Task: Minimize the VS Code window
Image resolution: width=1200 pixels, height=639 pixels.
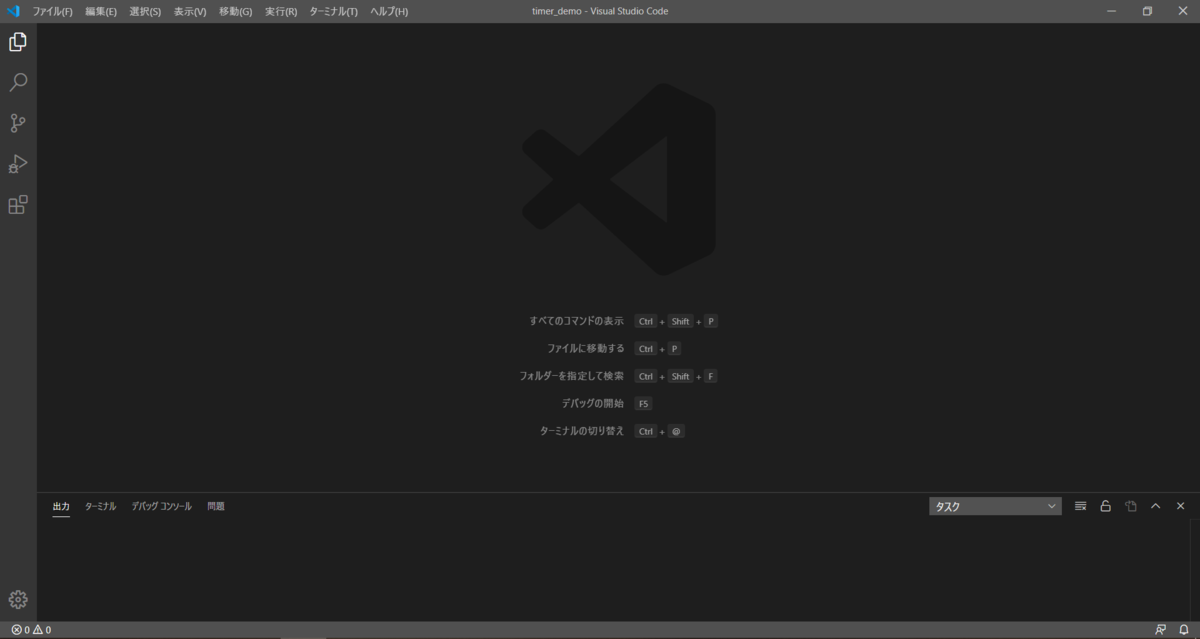Action: click(x=1112, y=11)
